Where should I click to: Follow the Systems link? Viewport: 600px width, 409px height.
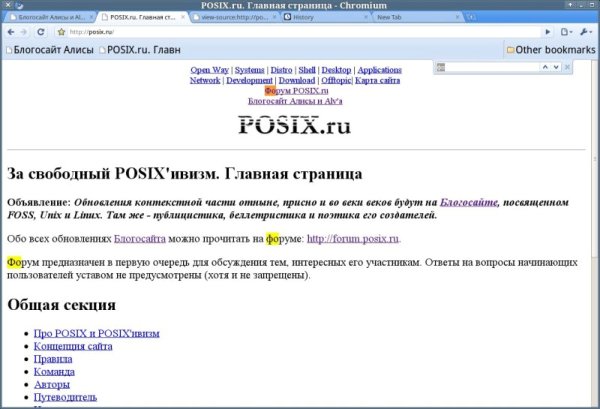[249, 70]
